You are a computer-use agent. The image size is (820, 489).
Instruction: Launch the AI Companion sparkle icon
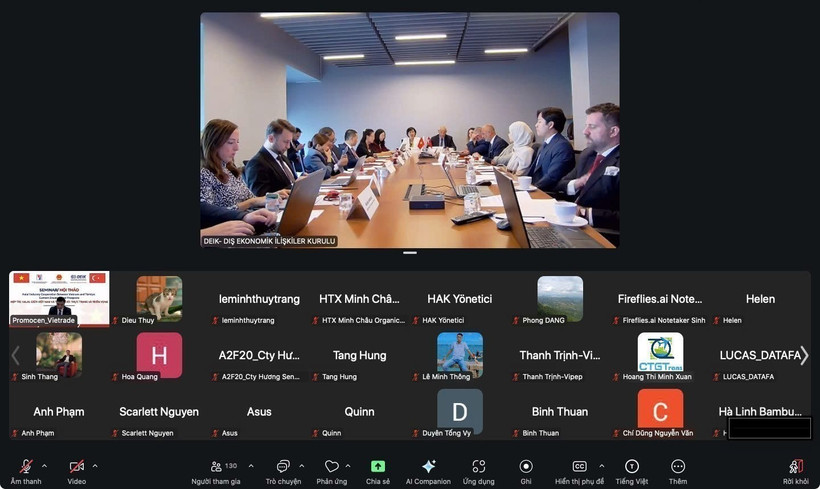[428, 467]
